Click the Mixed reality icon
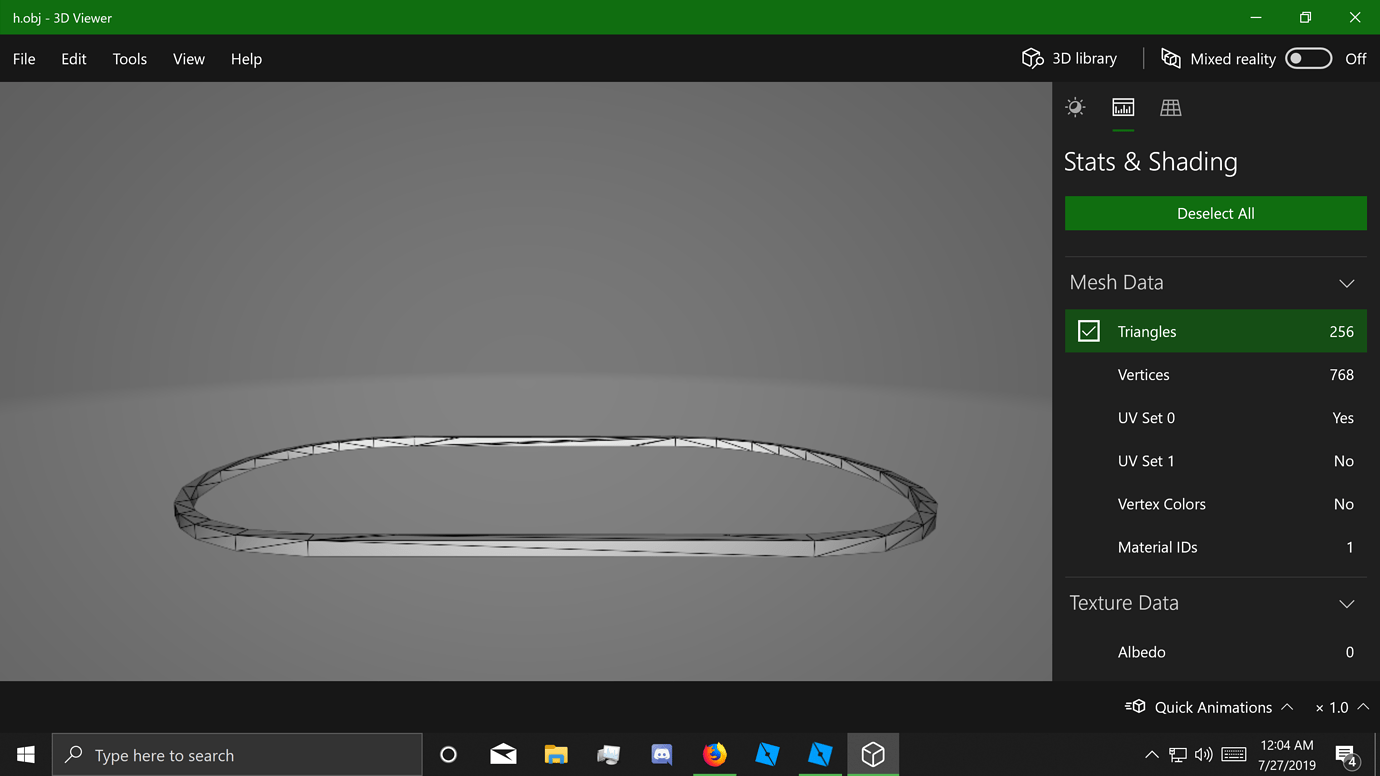This screenshot has width=1380, height=776. [x=1170, y=58]
